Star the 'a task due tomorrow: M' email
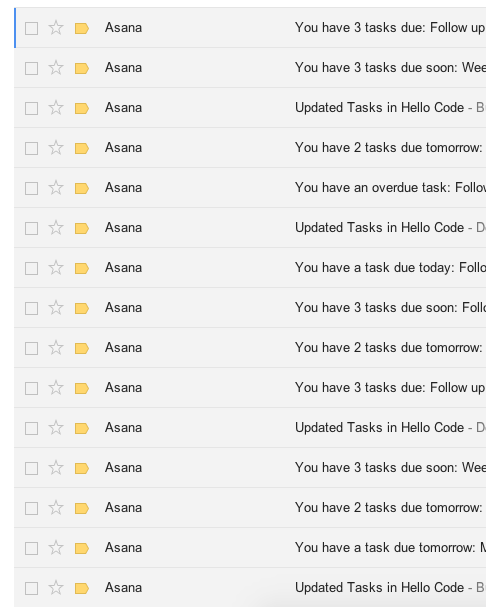 (x=56, y=548)
